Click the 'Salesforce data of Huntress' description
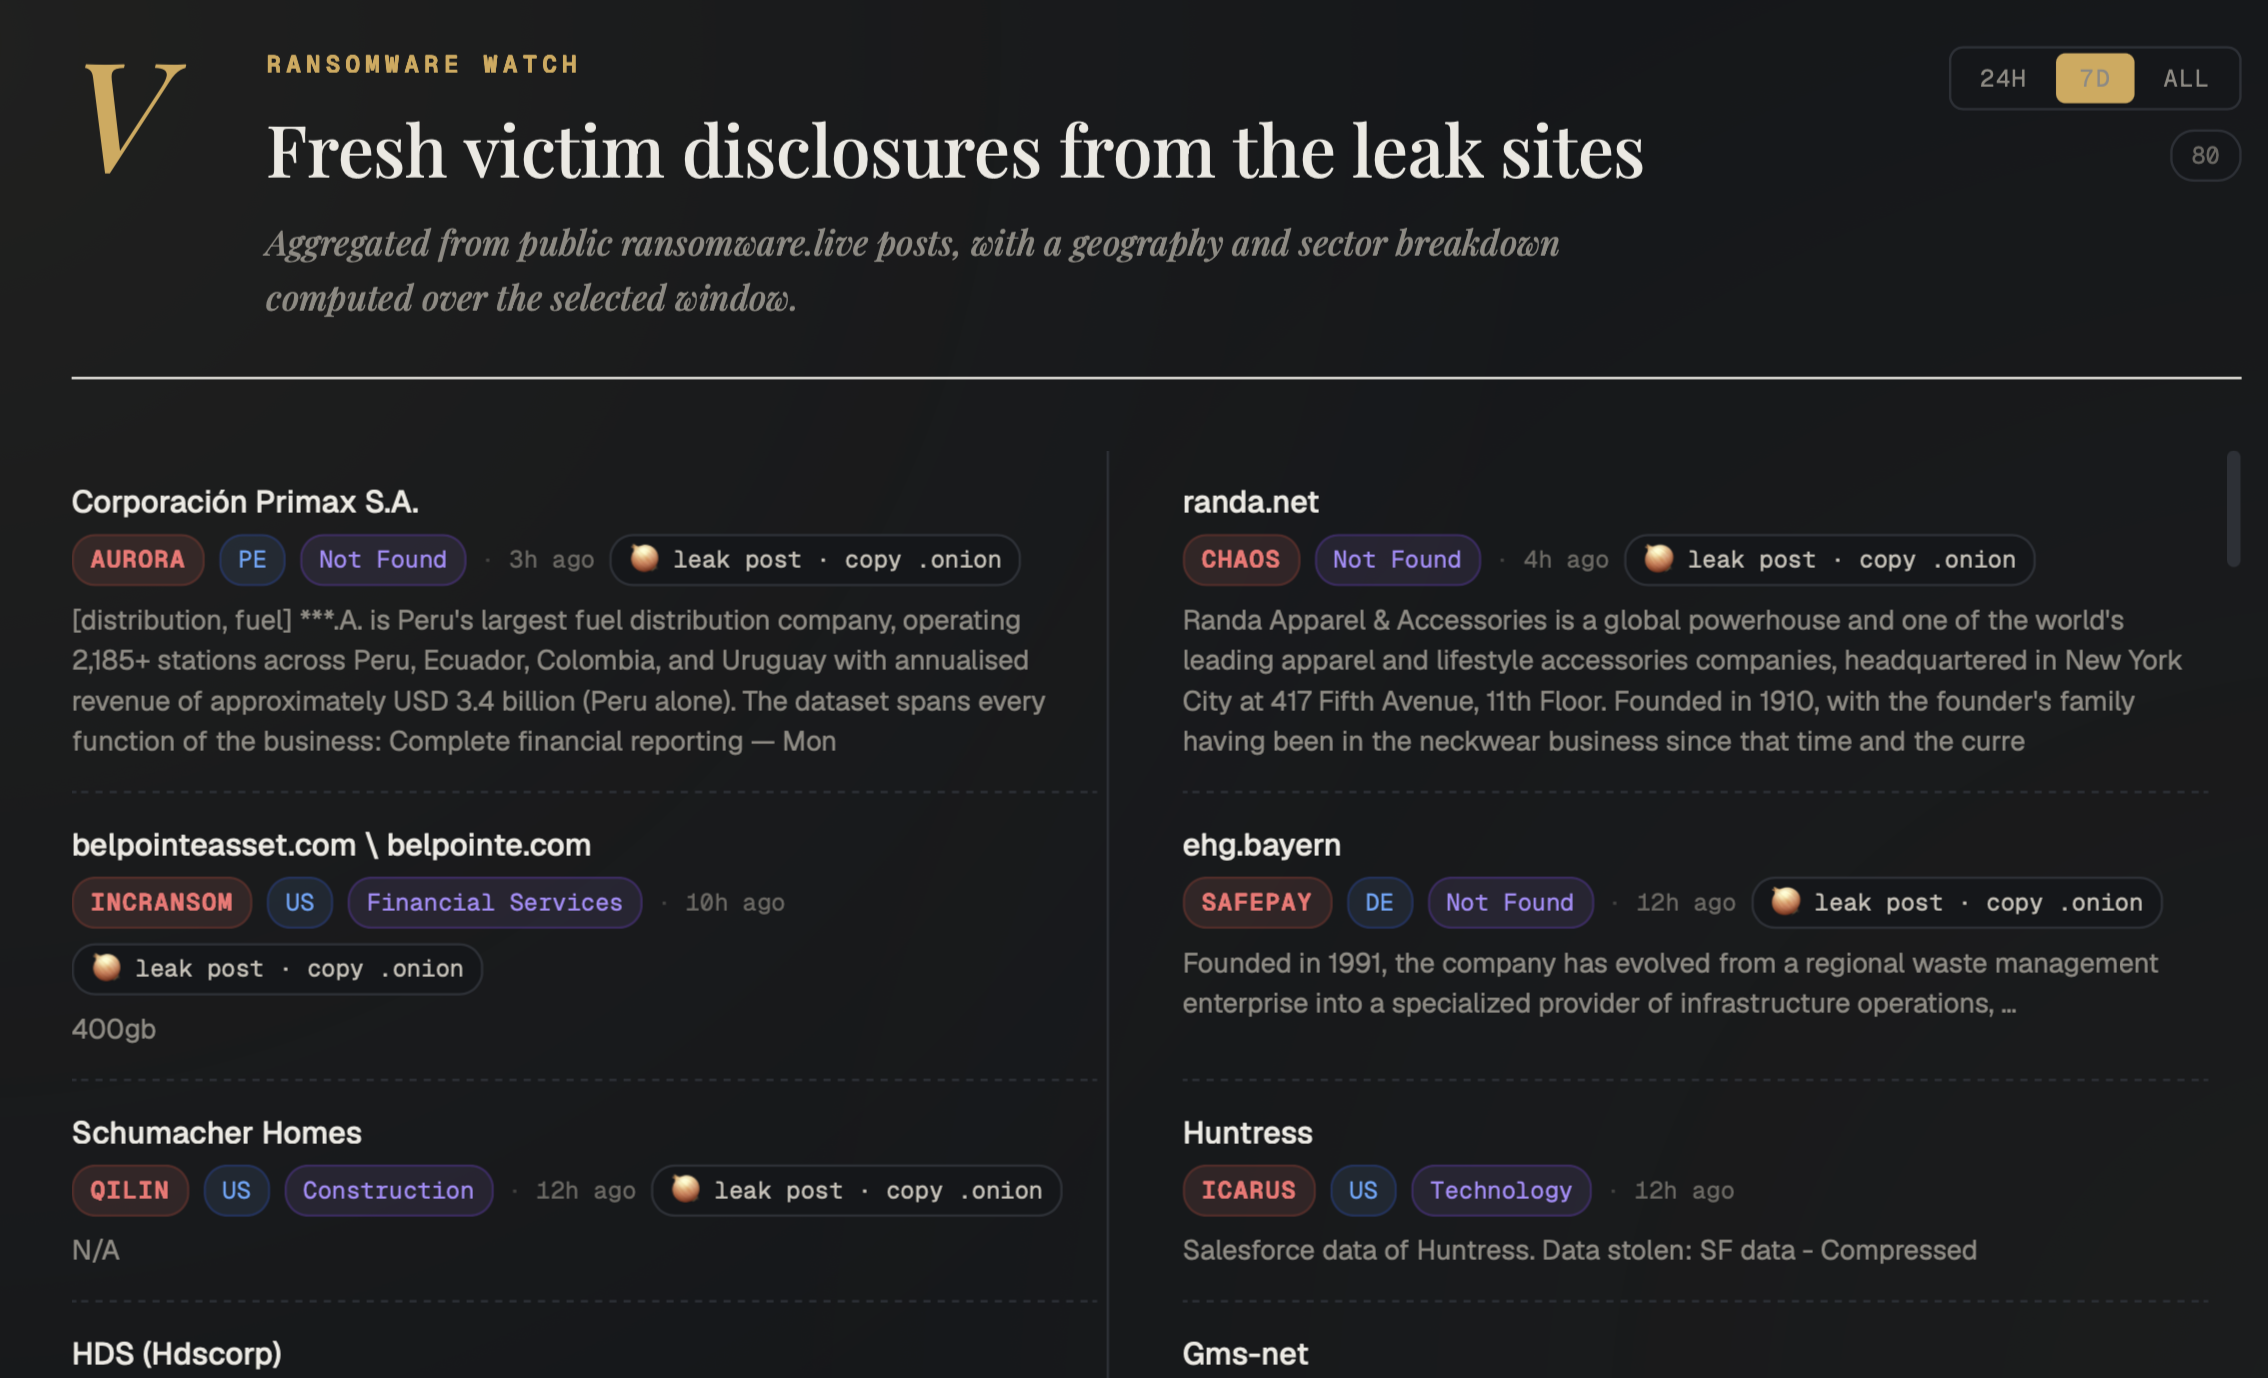Viewport: 2268px width, 1378px height. tap(1579, 1250)
